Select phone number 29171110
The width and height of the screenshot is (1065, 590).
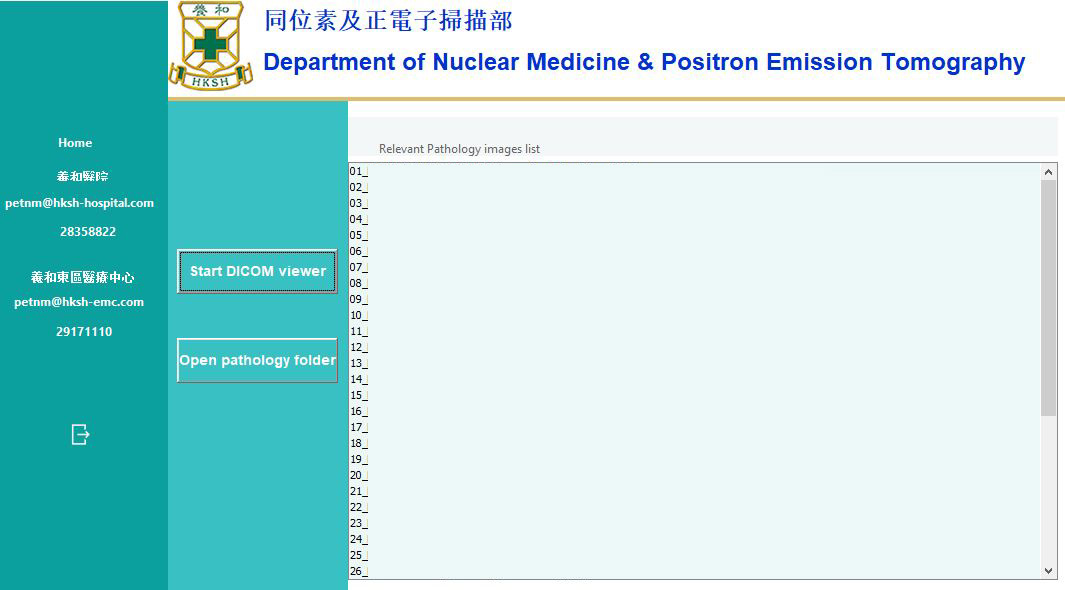84,332
